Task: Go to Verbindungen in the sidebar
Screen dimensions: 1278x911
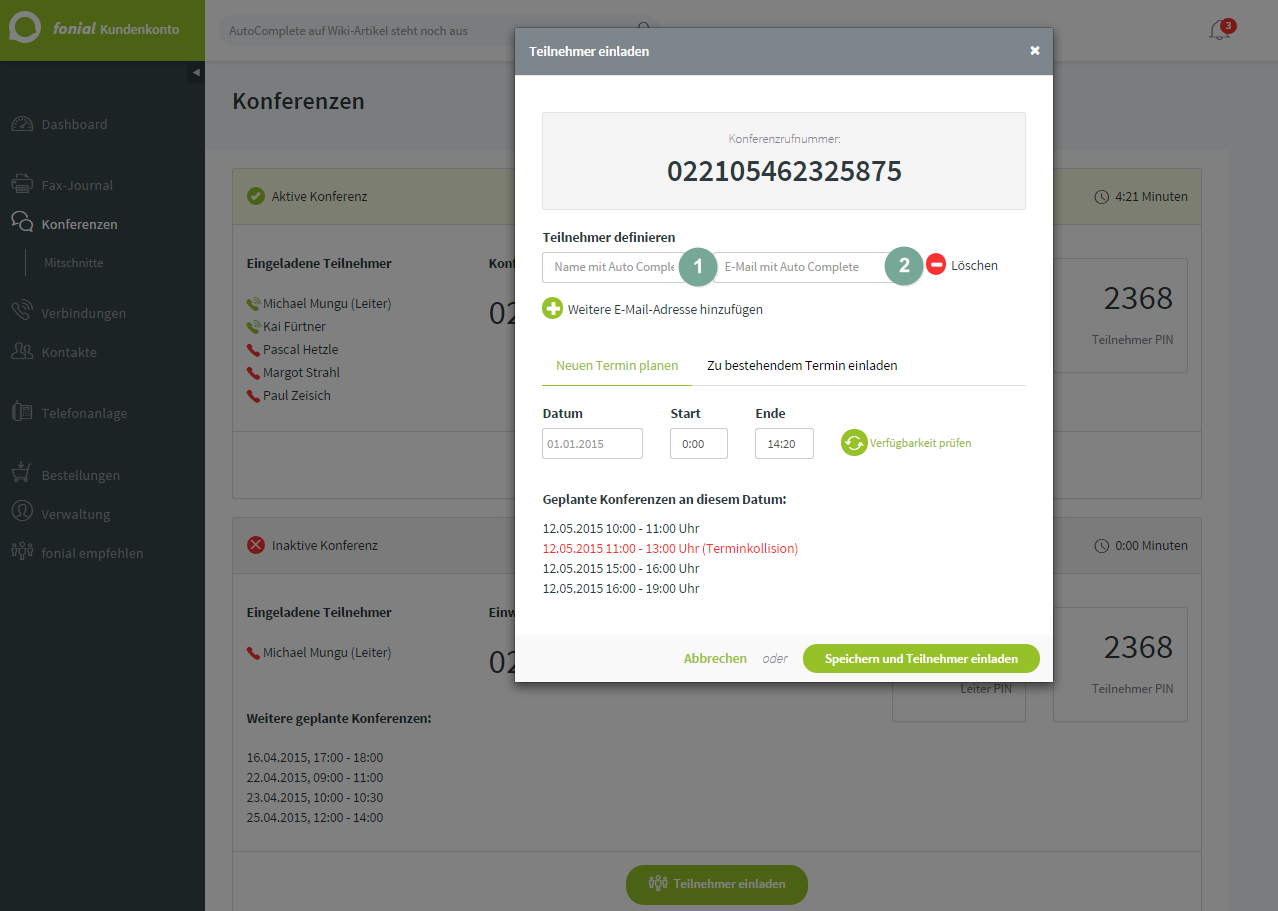Action: point(83,313)
